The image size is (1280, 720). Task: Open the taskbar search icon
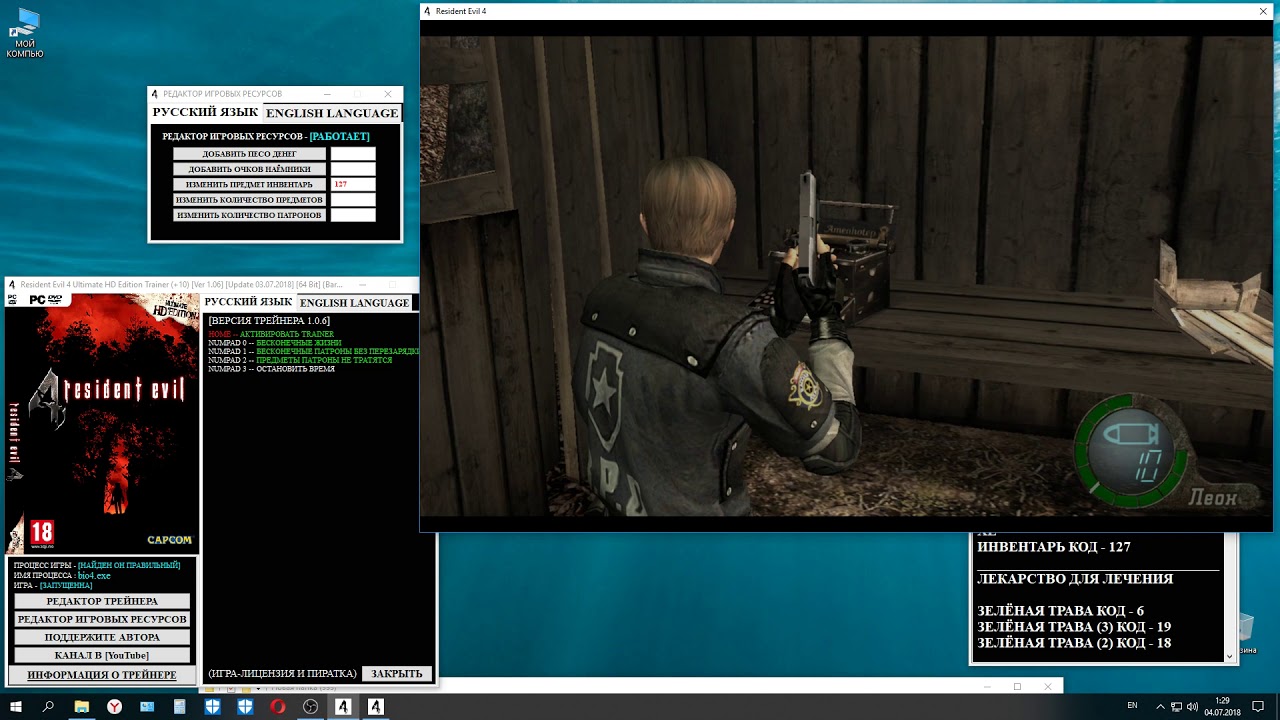48,706
